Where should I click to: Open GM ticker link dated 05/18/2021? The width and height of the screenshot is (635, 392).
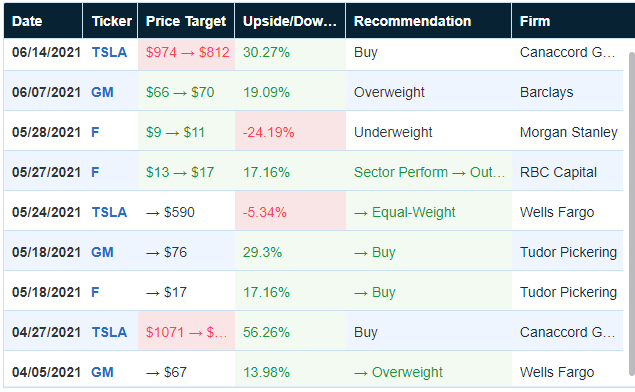102,252
